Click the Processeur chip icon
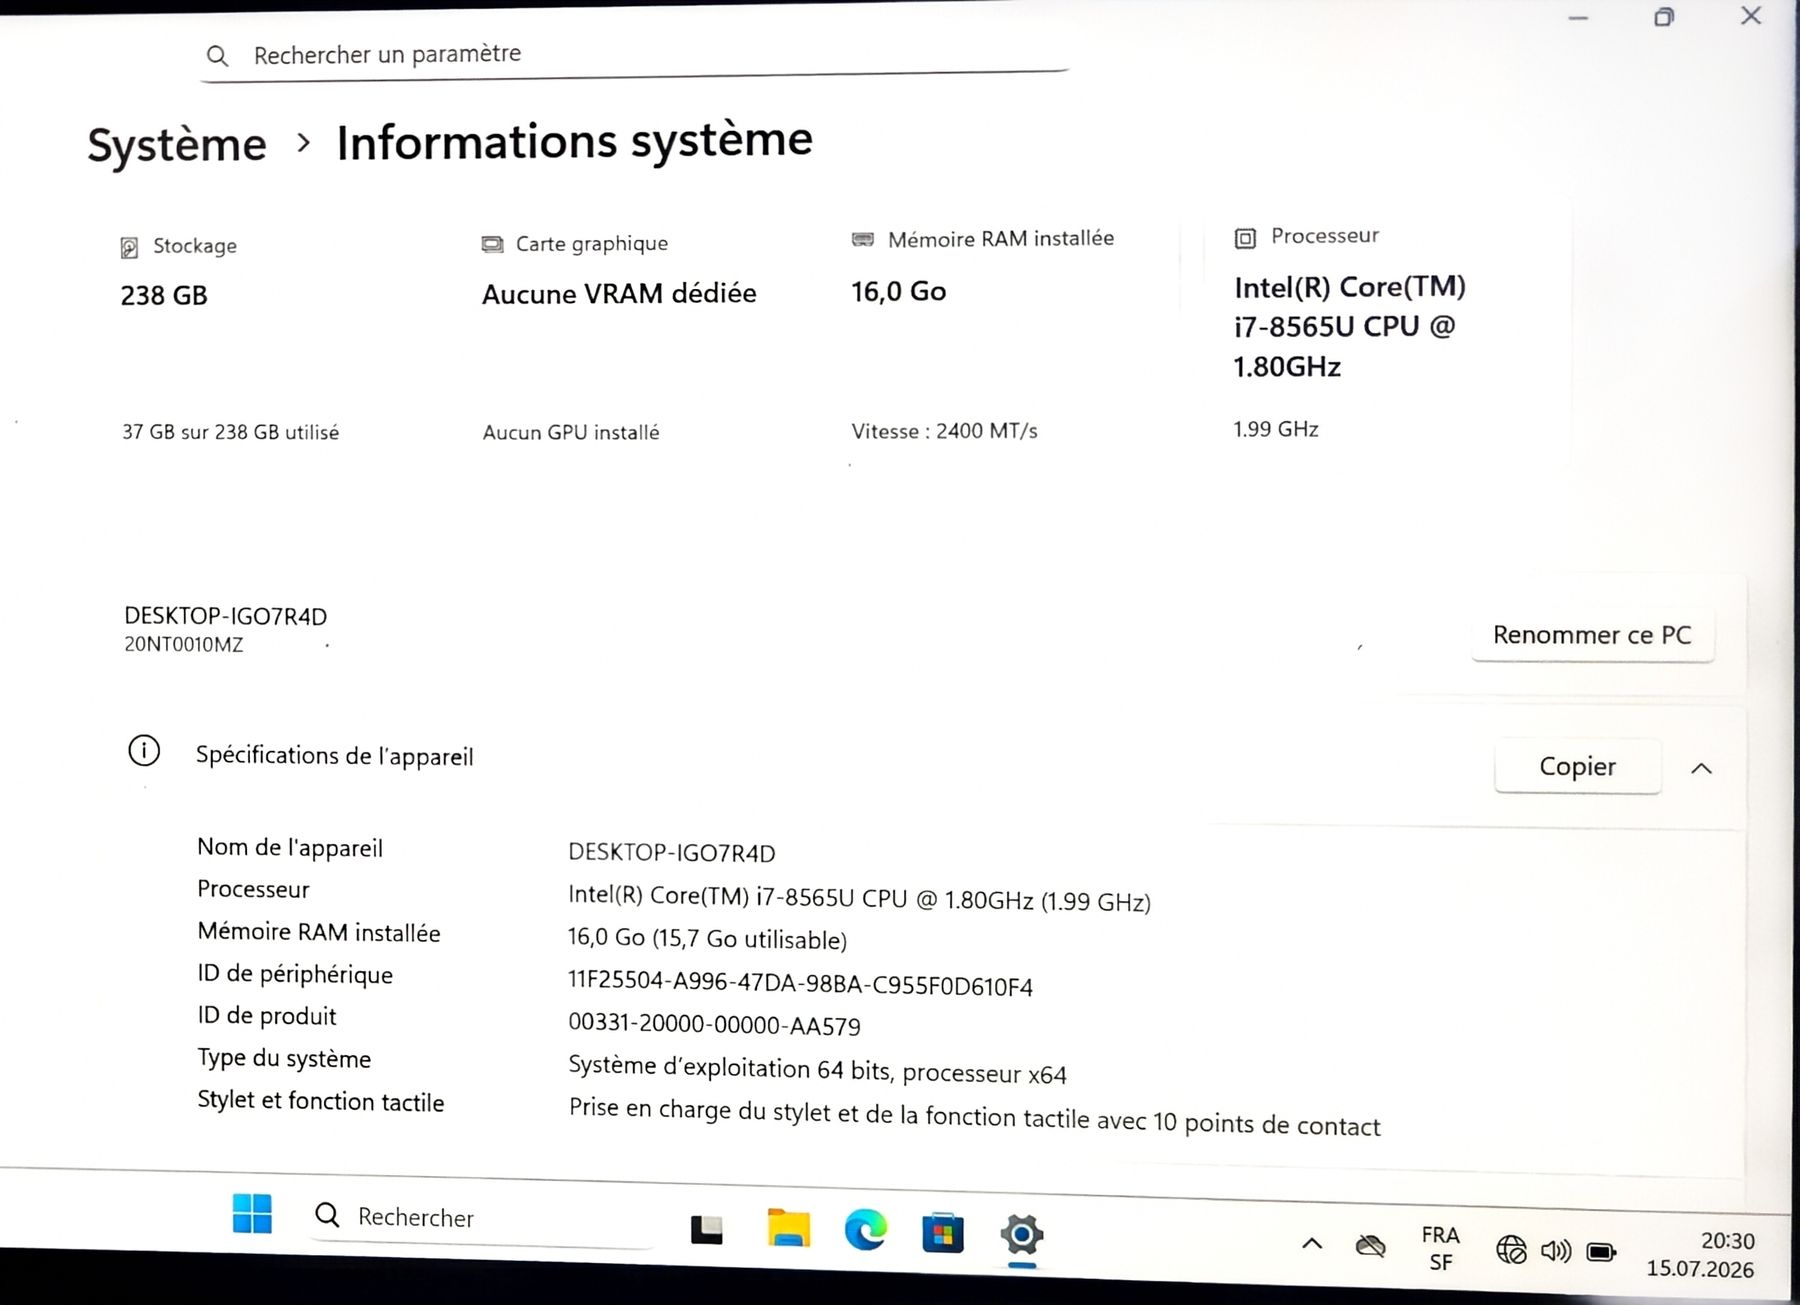1800x1305 pixels. (x=1245, y=238)
